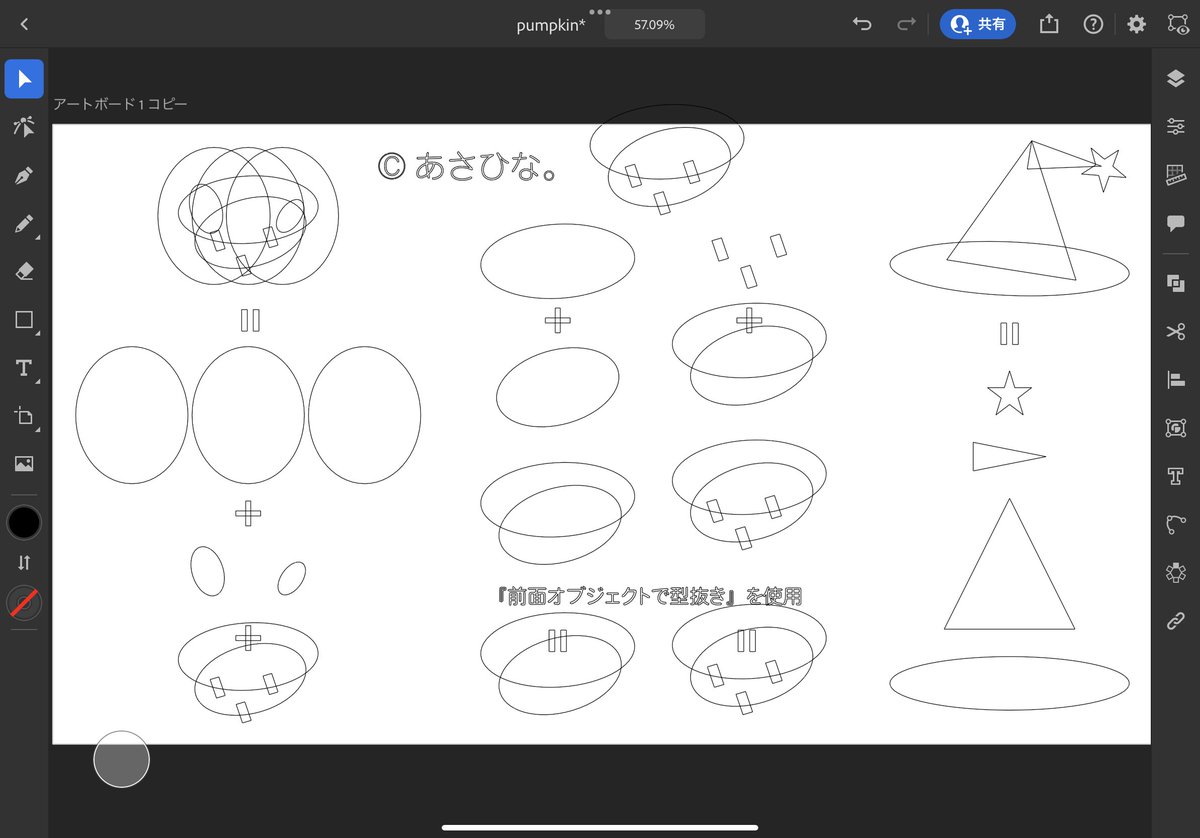Select the Artboard tool

click(24, 416)
